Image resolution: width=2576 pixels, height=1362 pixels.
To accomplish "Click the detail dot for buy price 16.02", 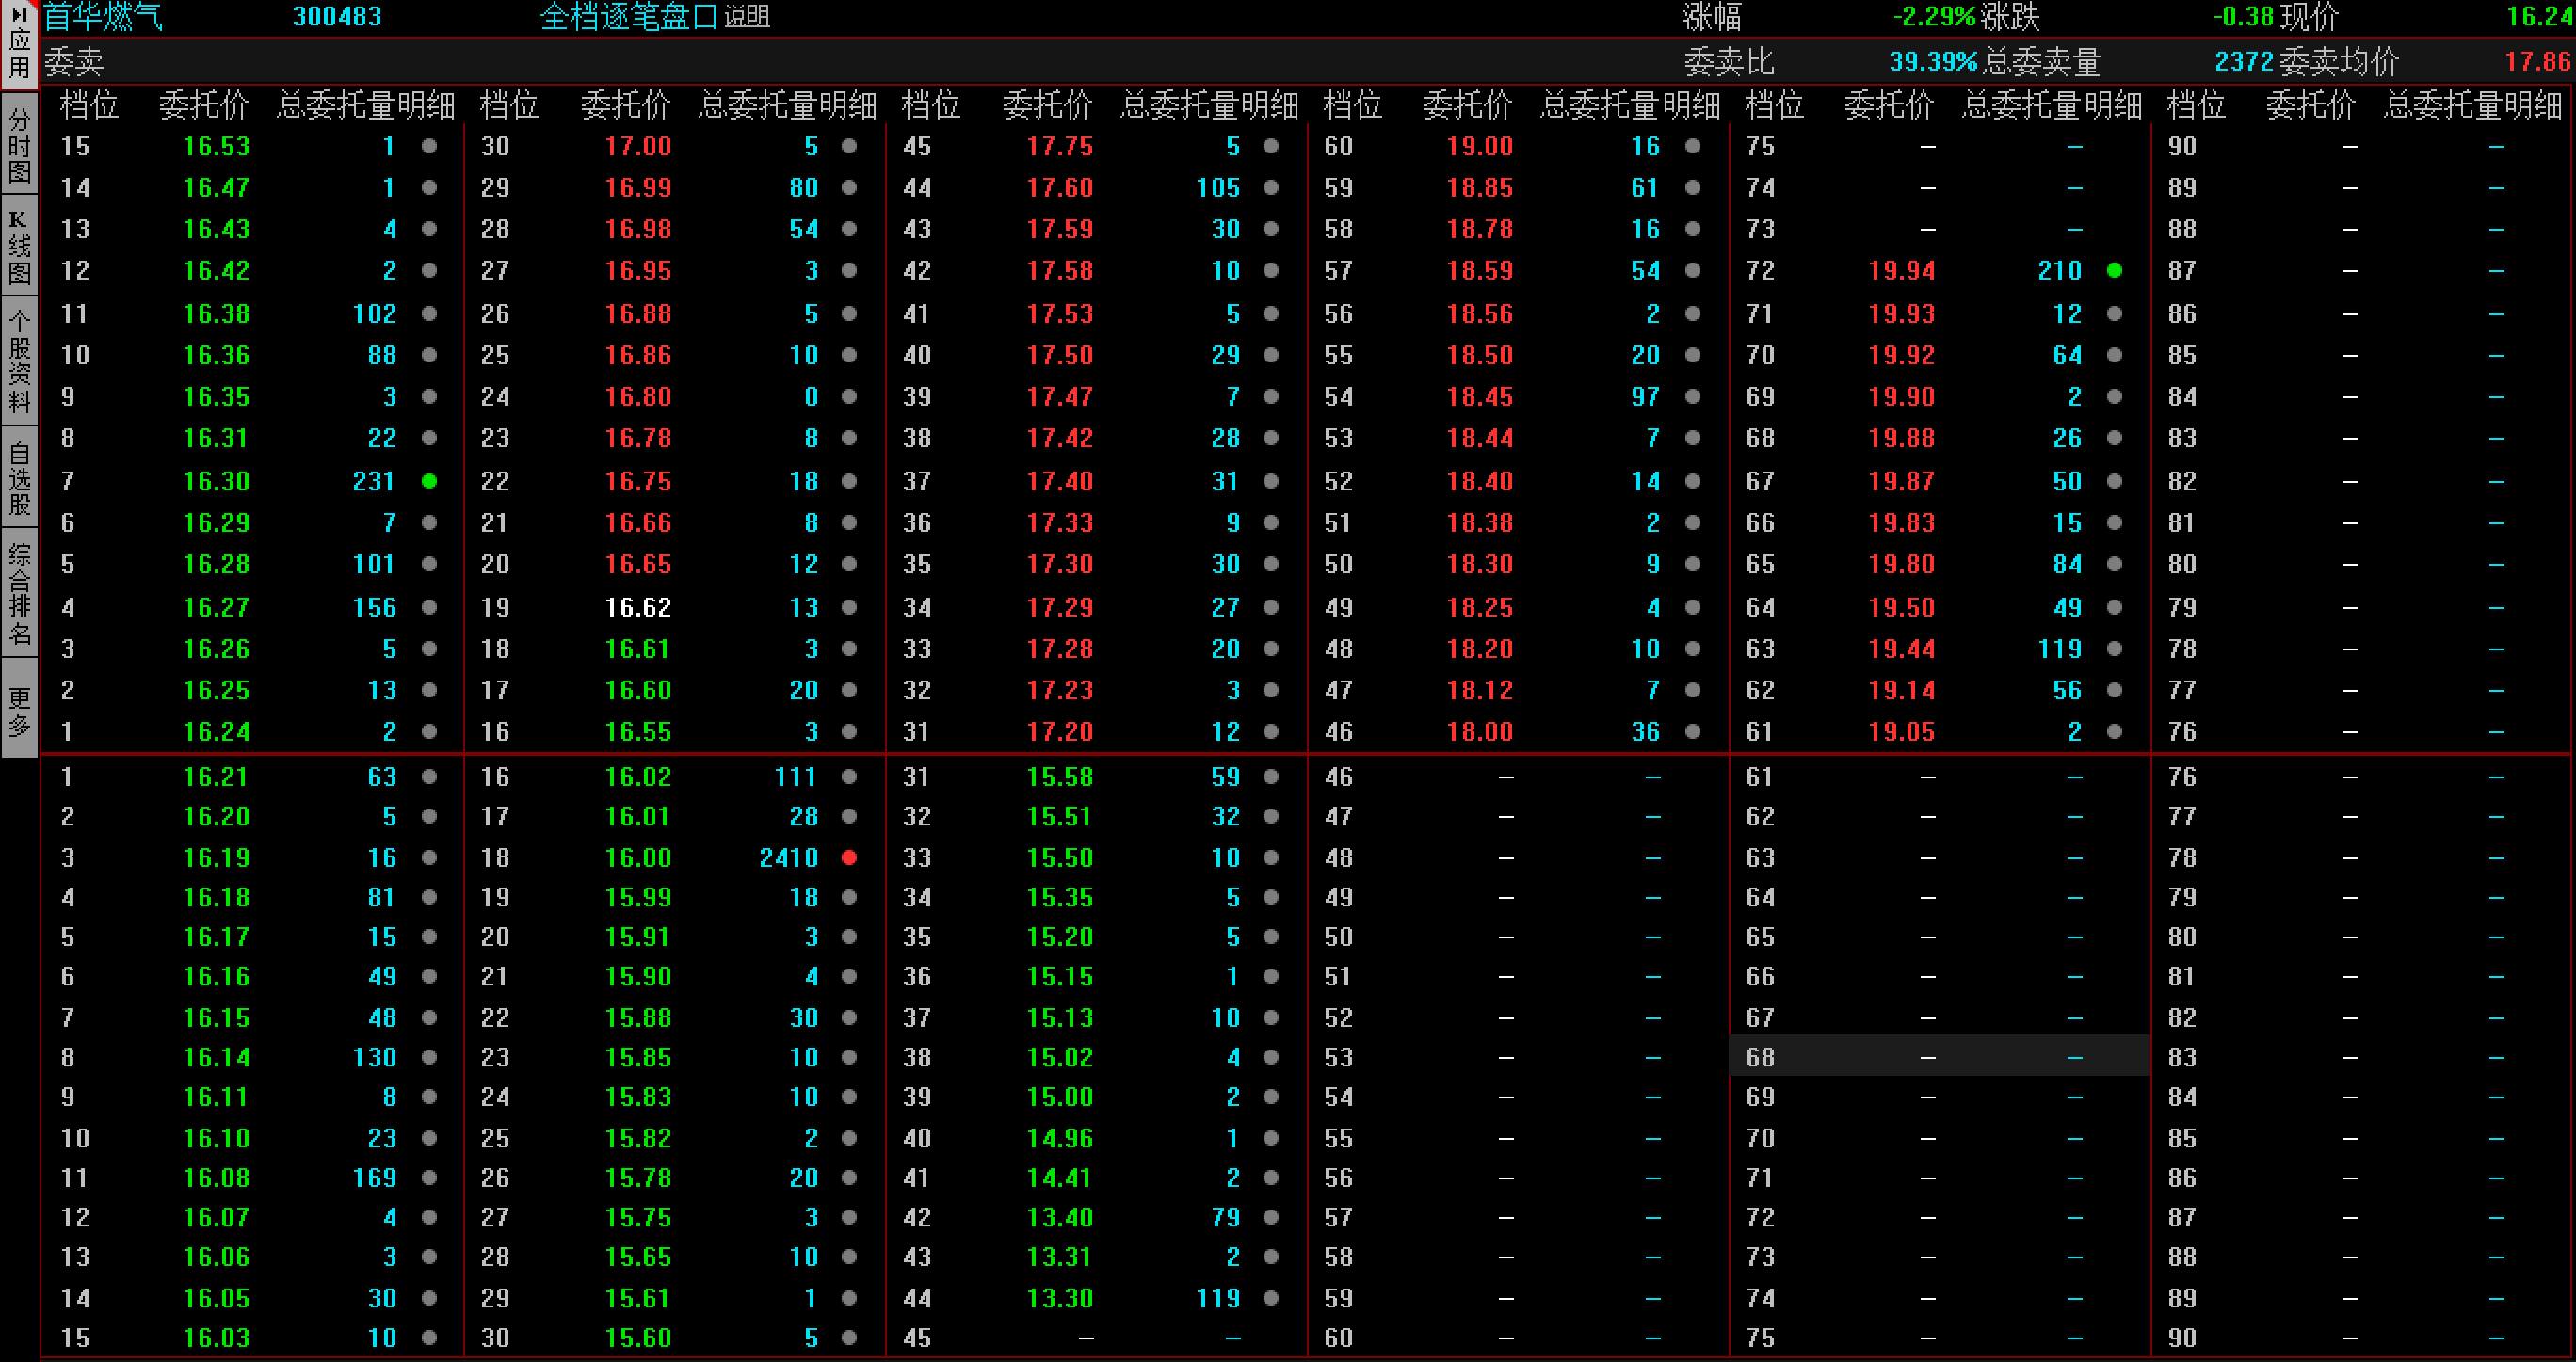I will [849, 776].
